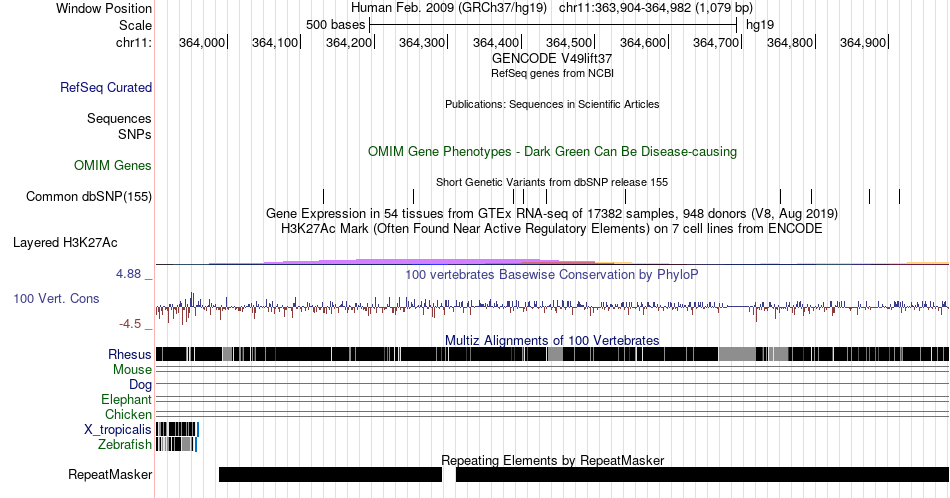Click the Sequences track label

pyautogui.click(x=119, y=118)
